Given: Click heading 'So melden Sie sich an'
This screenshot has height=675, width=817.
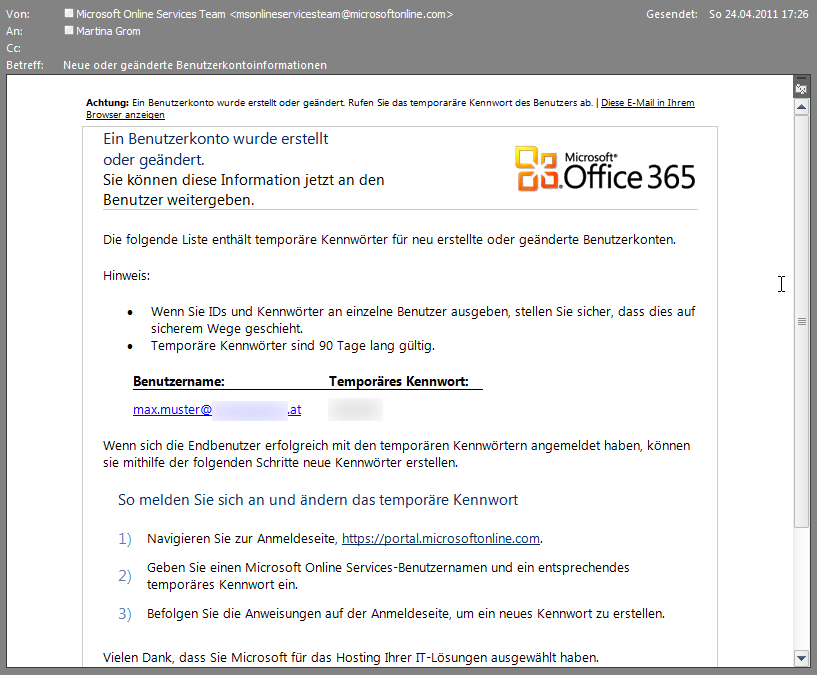Looking at the screenshot, I should pyautogui.click(x=318, y=500).
